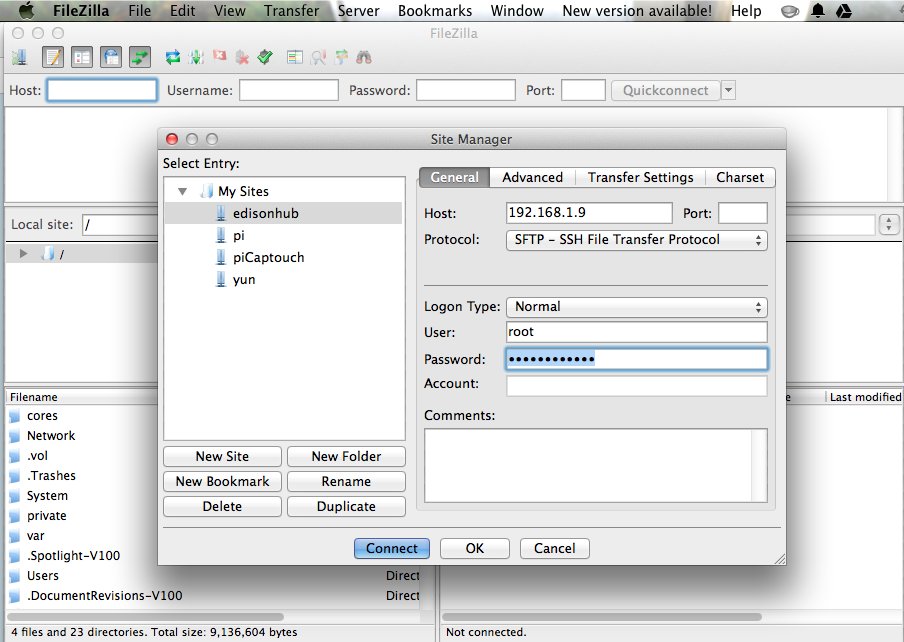The height and width of the screenshot is (642, 904).
Task: Open directory listing filters icon
Action: click(x=295, y=57)
